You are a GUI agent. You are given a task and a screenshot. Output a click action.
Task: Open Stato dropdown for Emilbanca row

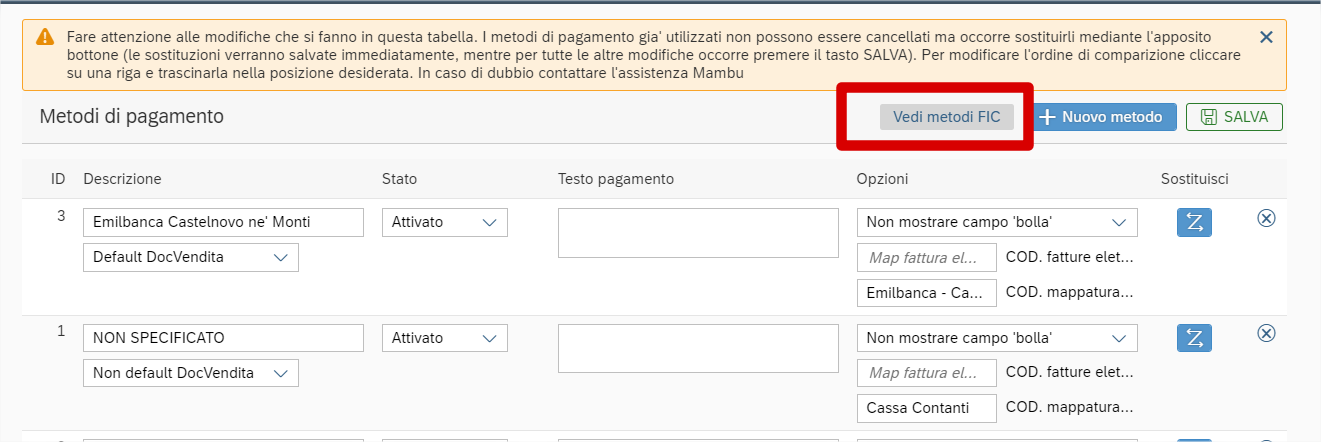click(444, 222)
